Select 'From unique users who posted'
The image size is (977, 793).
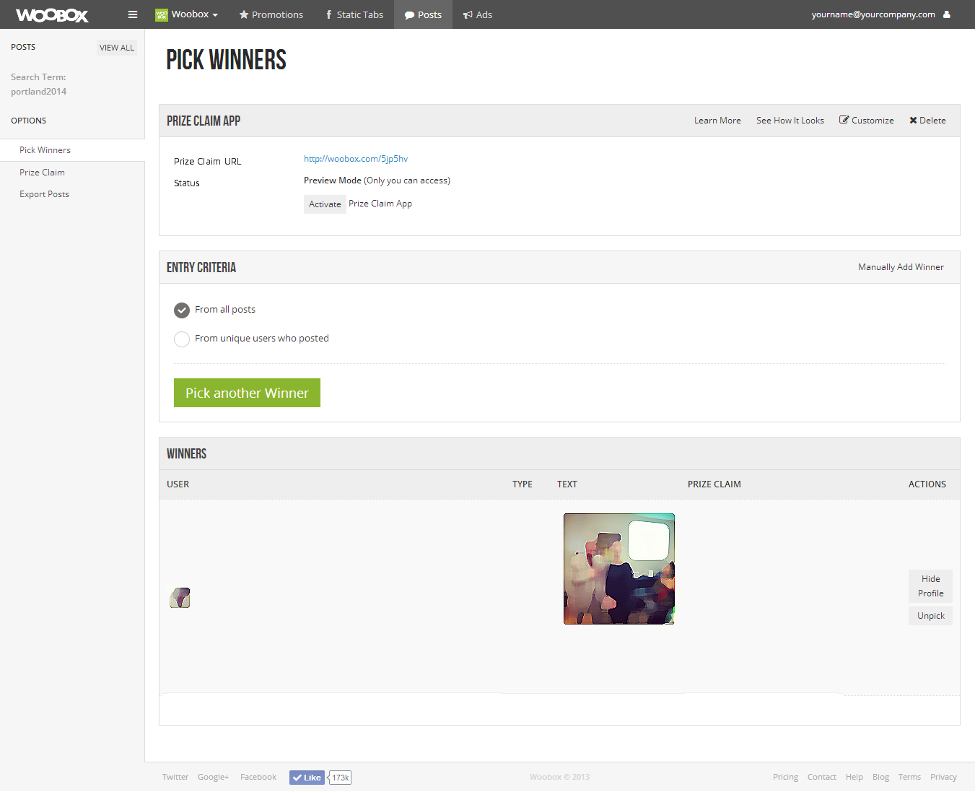[x=182, y=339]
